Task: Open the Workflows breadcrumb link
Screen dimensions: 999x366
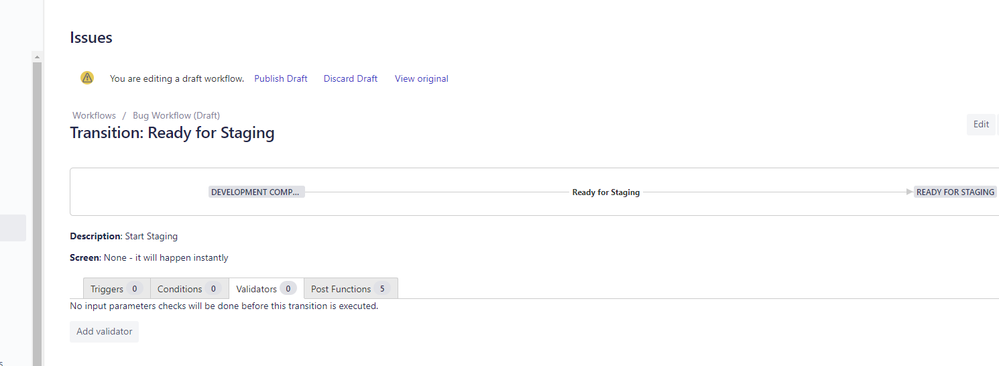Action: point(94,115)
